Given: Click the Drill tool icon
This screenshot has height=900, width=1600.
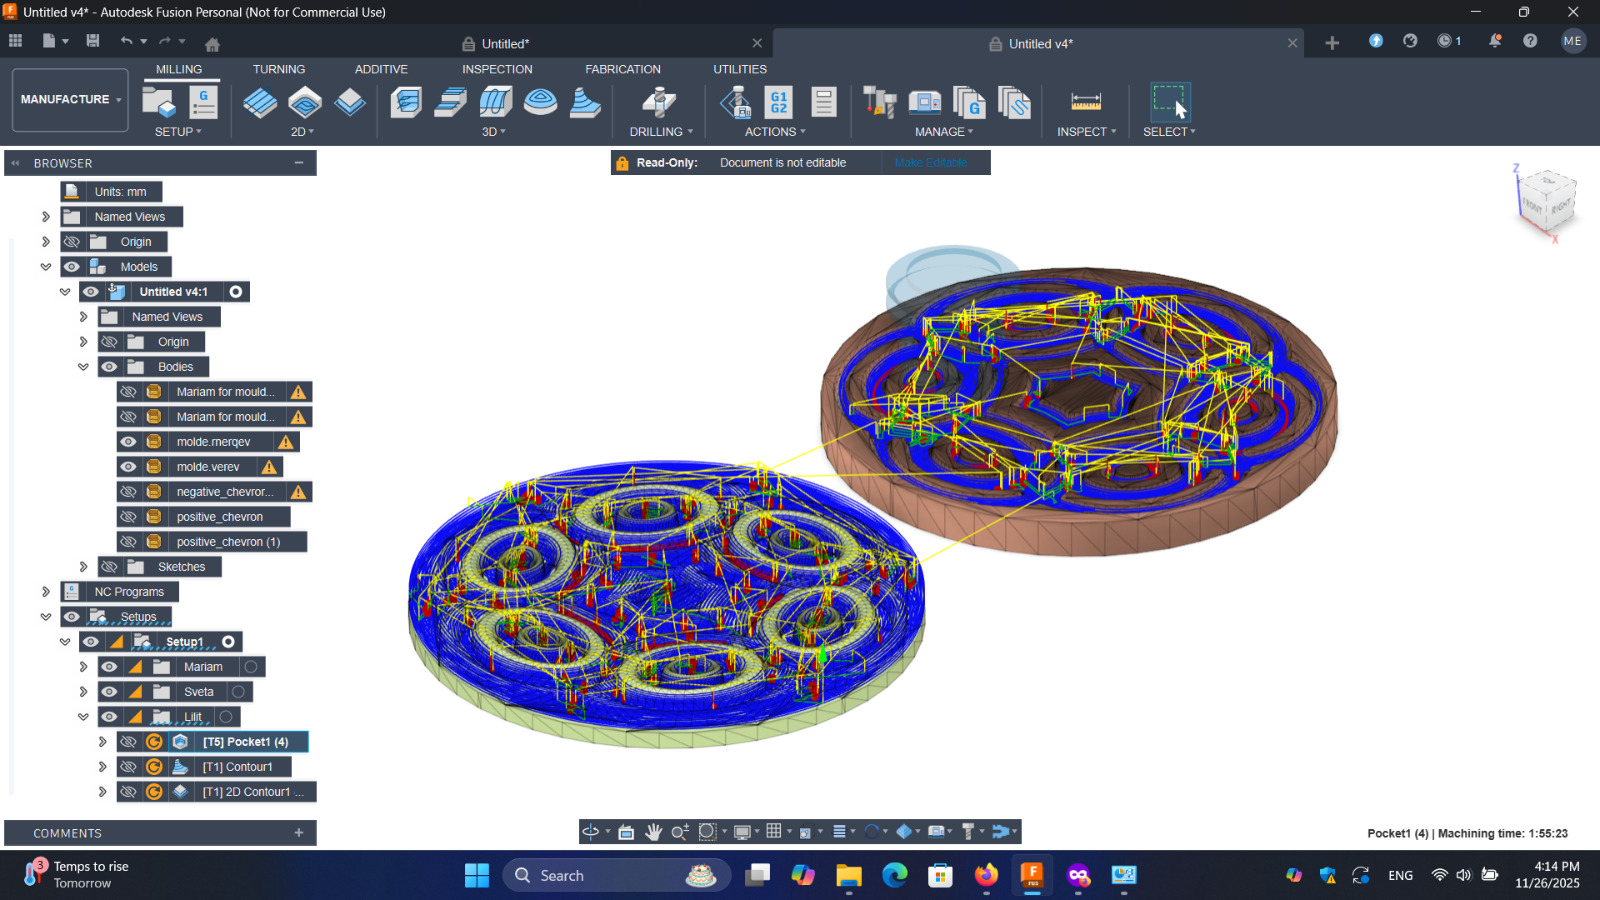Looking at the screenshot, I should click(658, 102).
